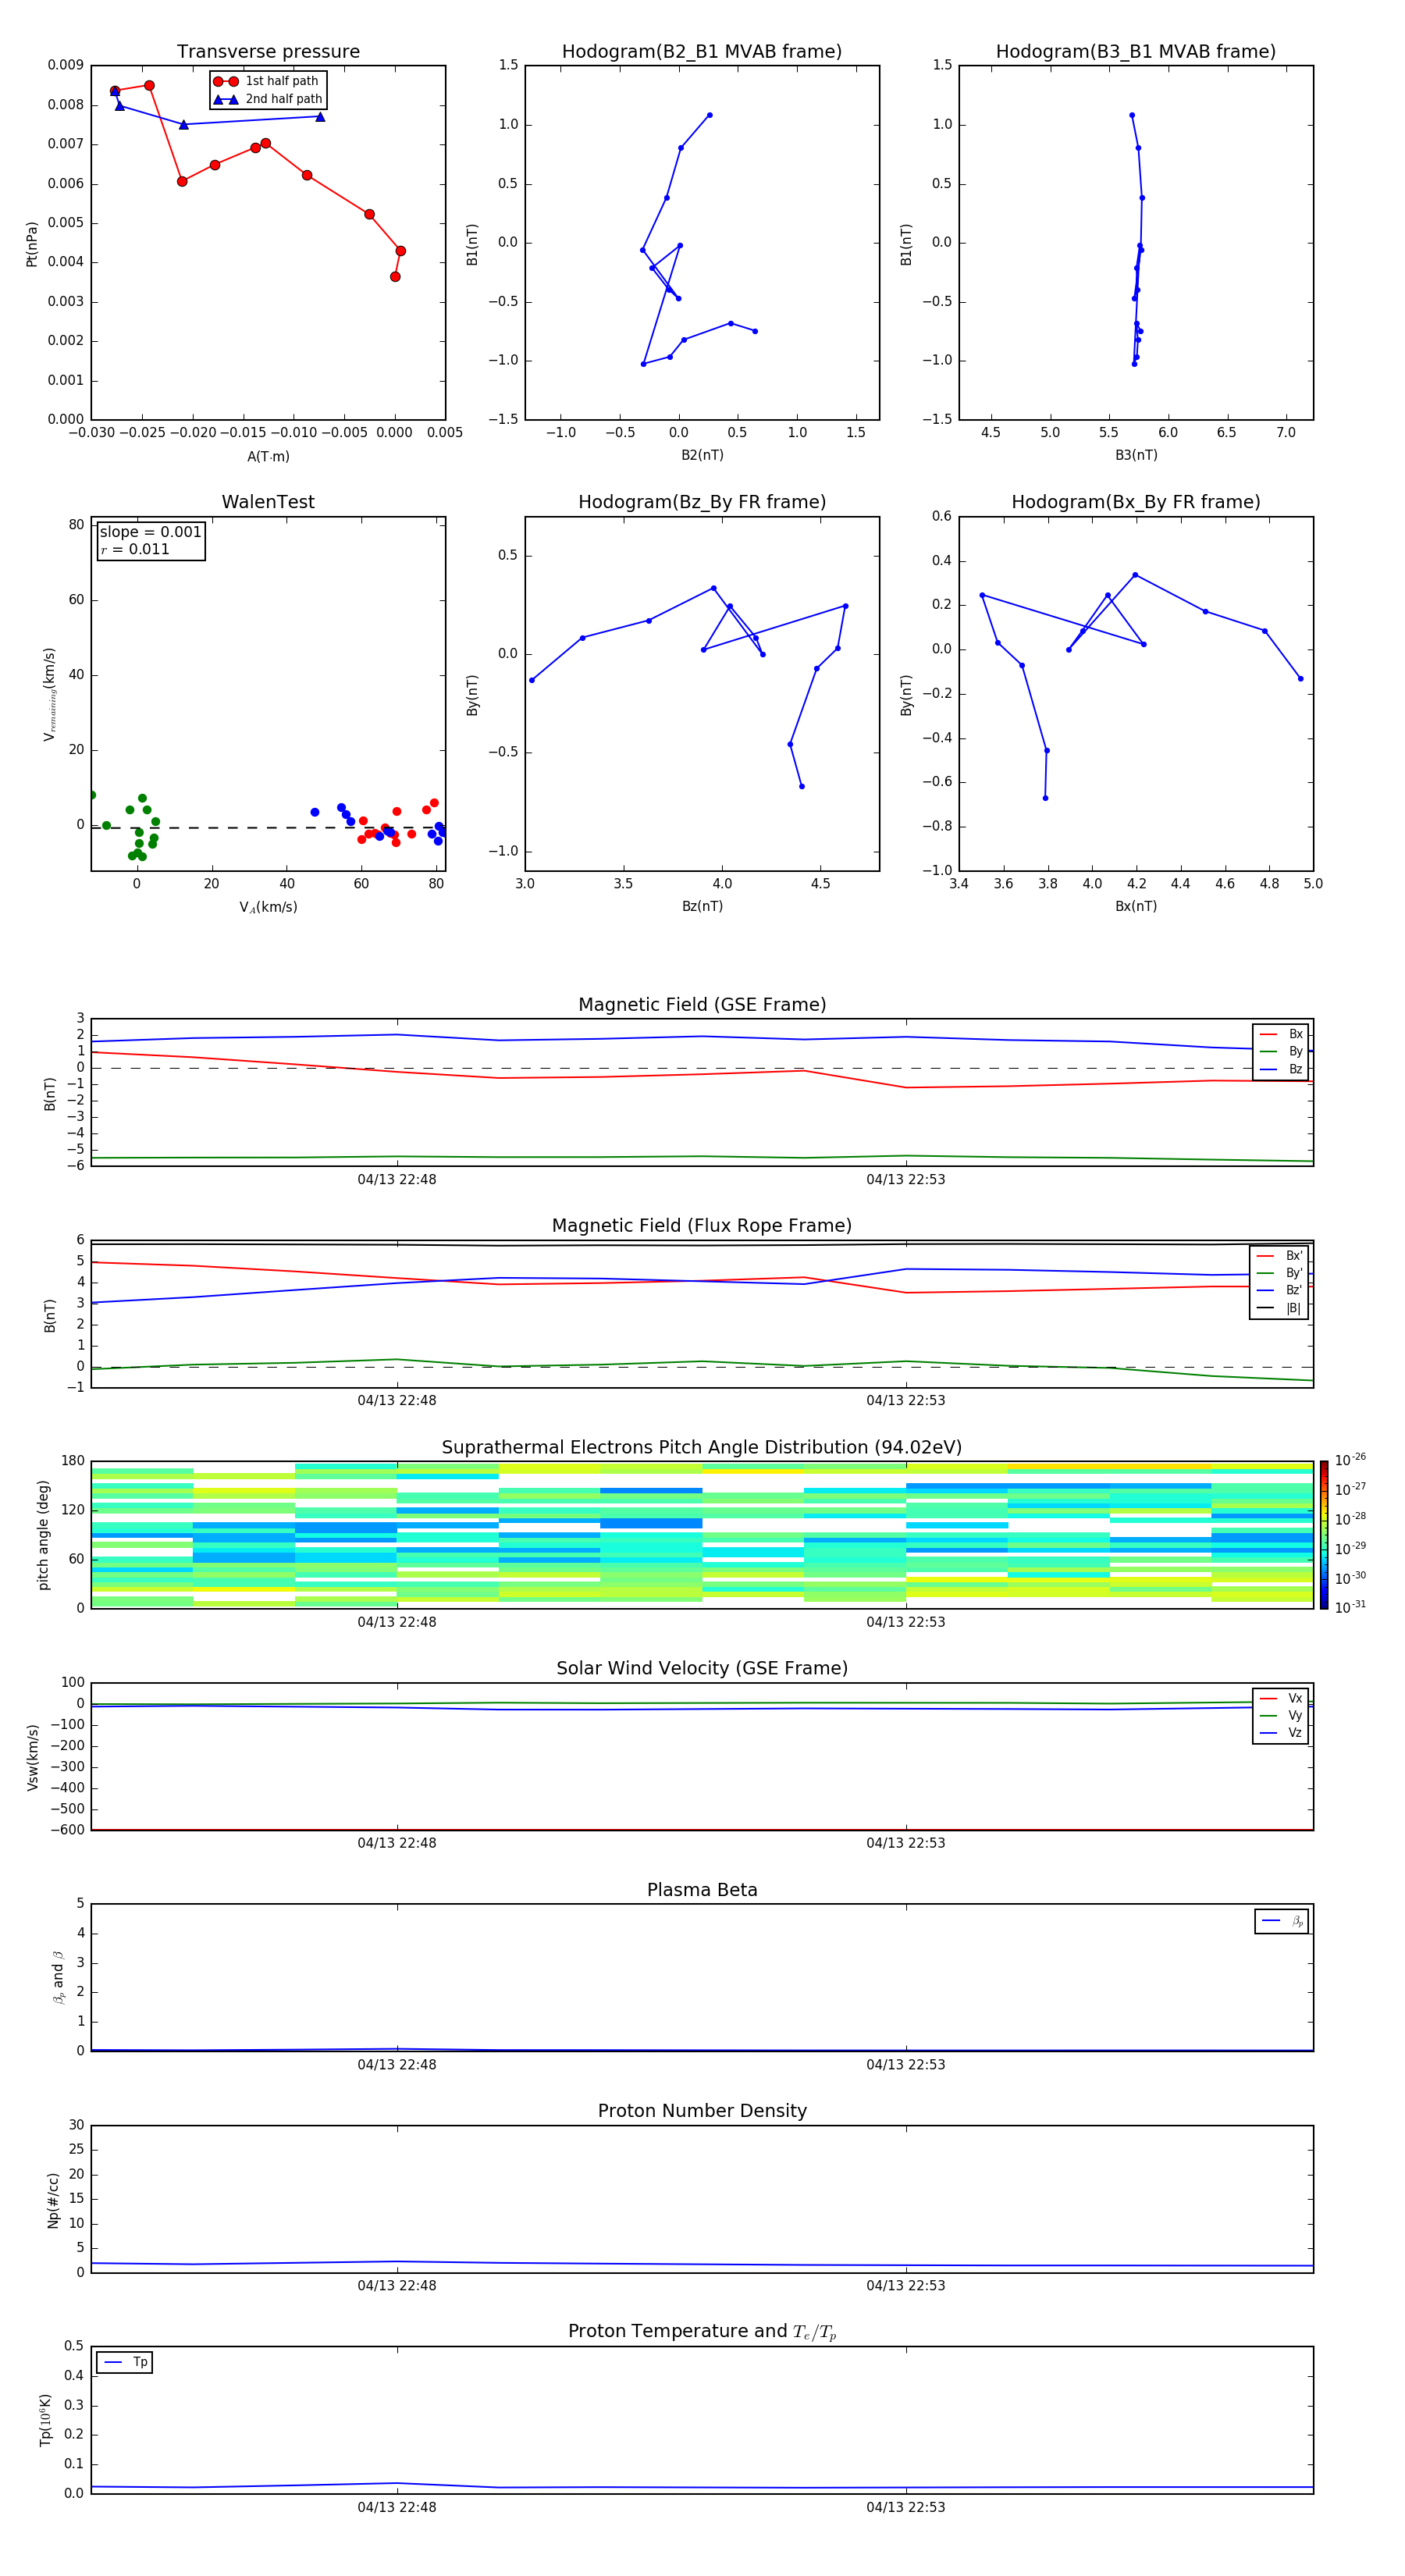Click 'B2(nT)' x-axis label
1405x2576 pixels.
[702, 455]
